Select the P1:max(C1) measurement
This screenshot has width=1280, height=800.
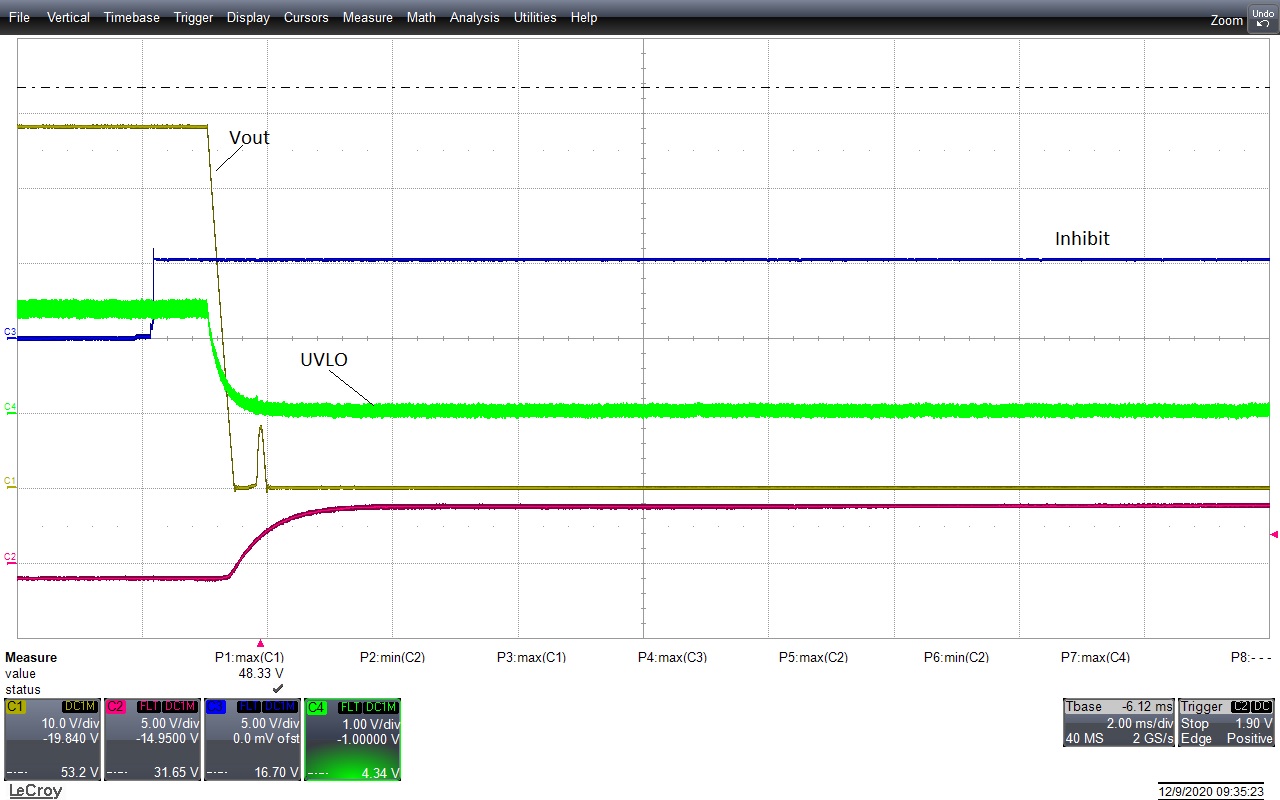(x=249, y=657)
